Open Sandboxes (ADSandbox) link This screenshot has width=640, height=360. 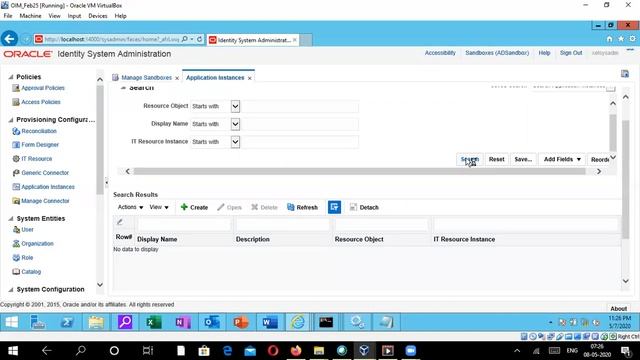click(497, 53)
